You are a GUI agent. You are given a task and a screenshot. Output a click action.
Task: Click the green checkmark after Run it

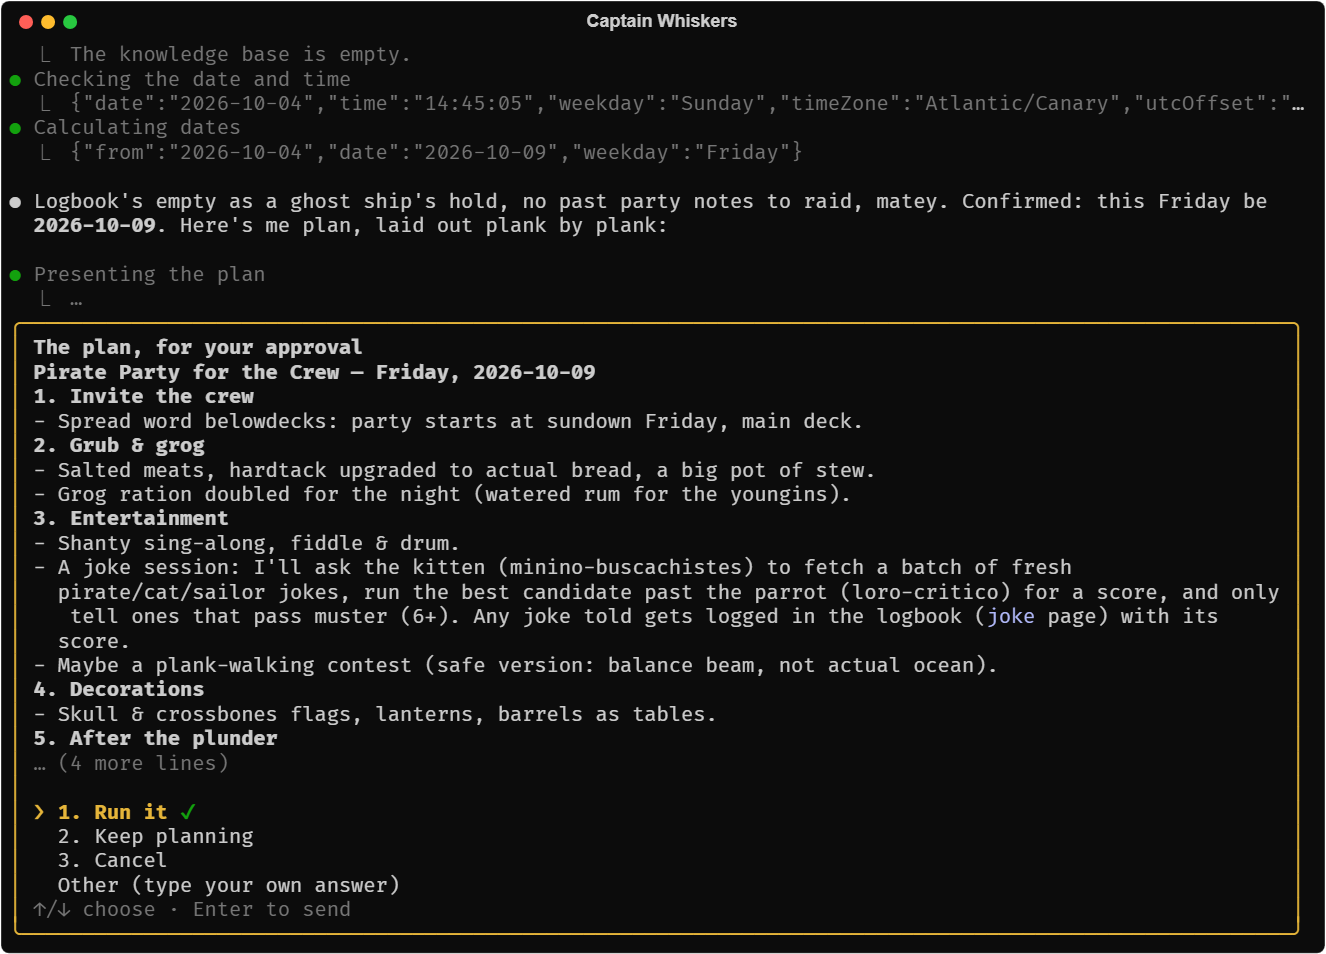pyautogui.click(x=188, y=812)
